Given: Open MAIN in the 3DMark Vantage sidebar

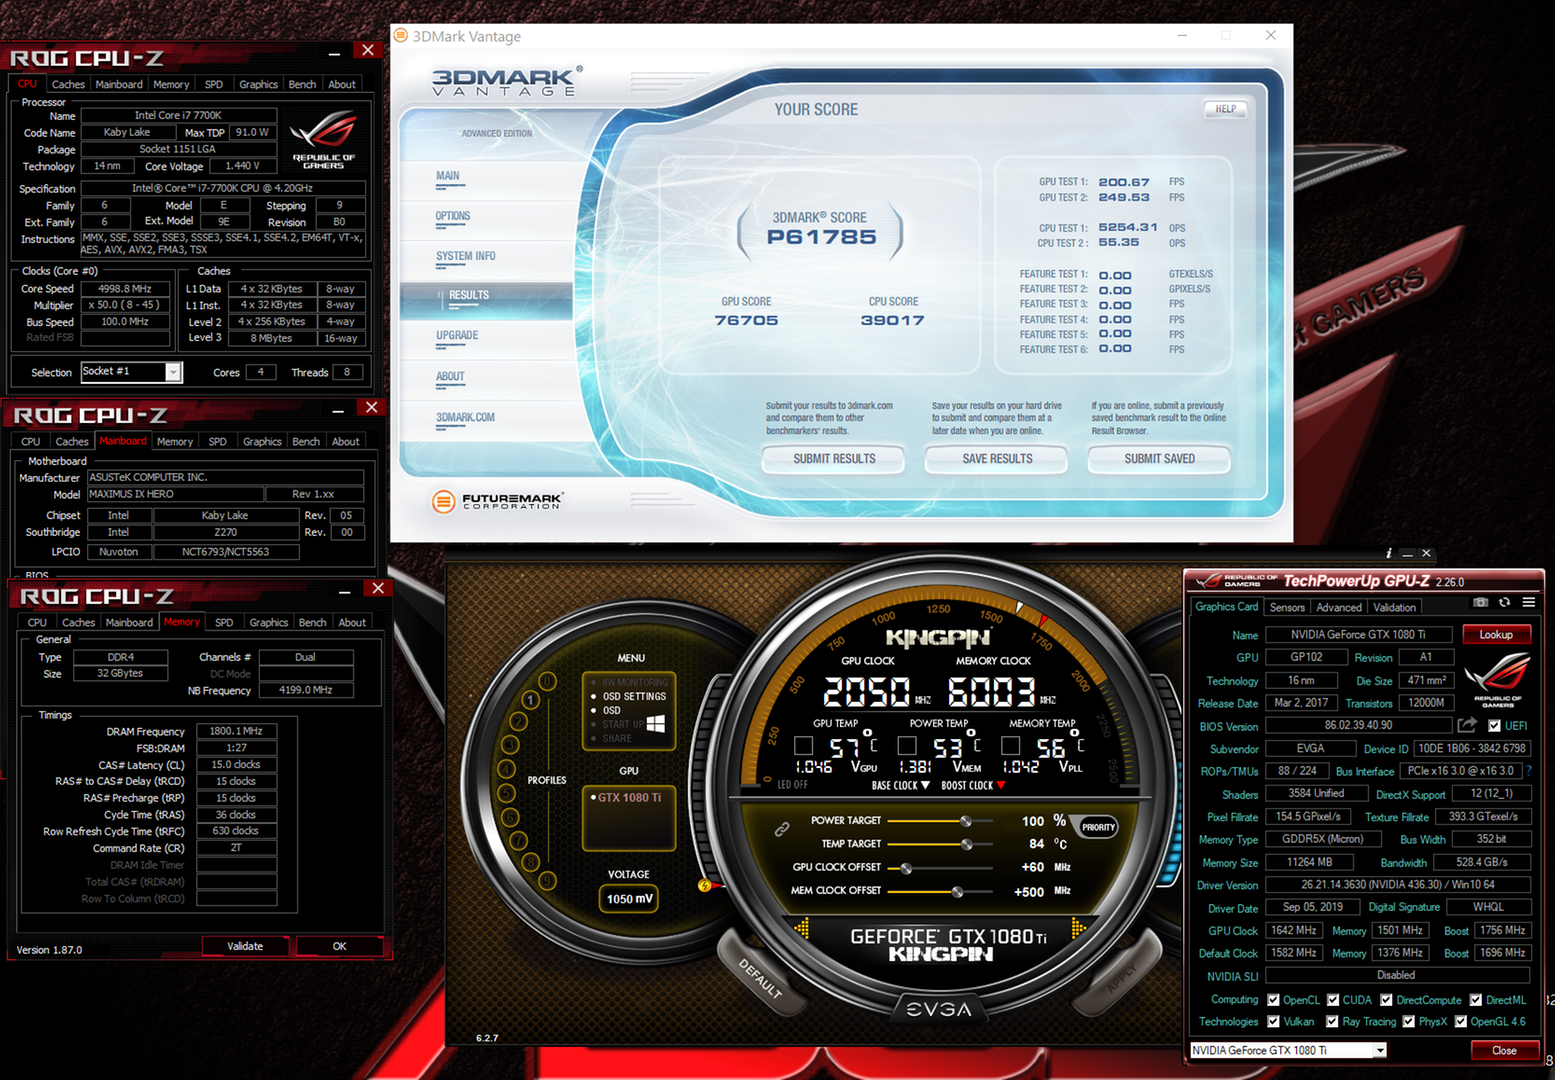Looking at the screenshot, I should [447, 176].
